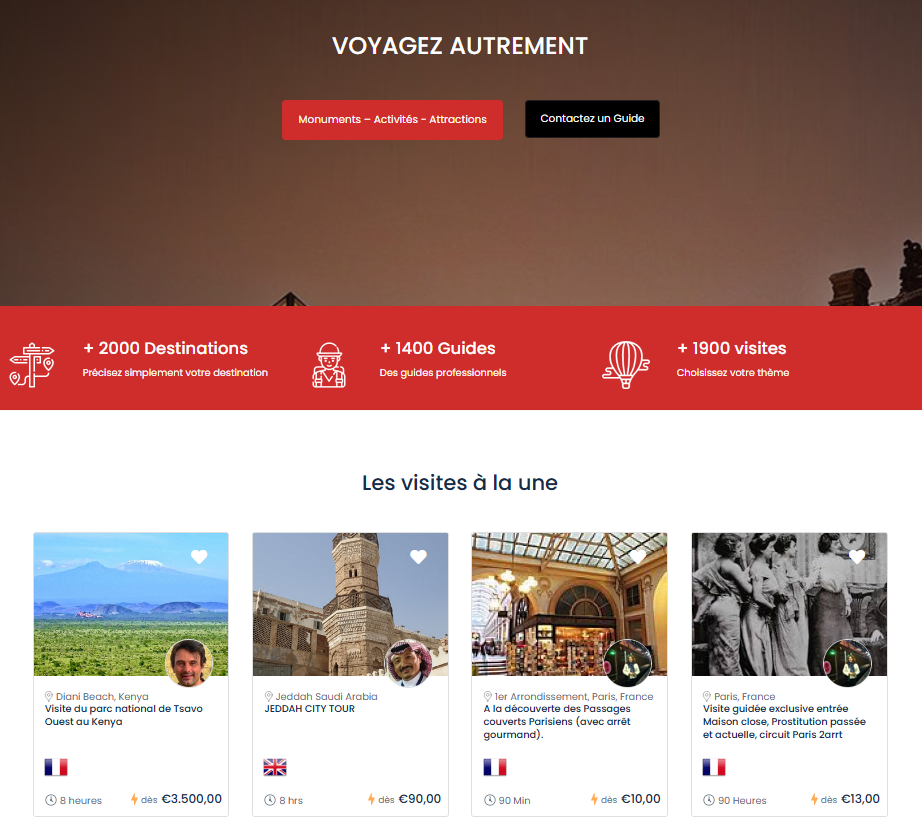922x828 pixels.
Task: Open the Kenya guide's profile photo
Action: (189, 663)
